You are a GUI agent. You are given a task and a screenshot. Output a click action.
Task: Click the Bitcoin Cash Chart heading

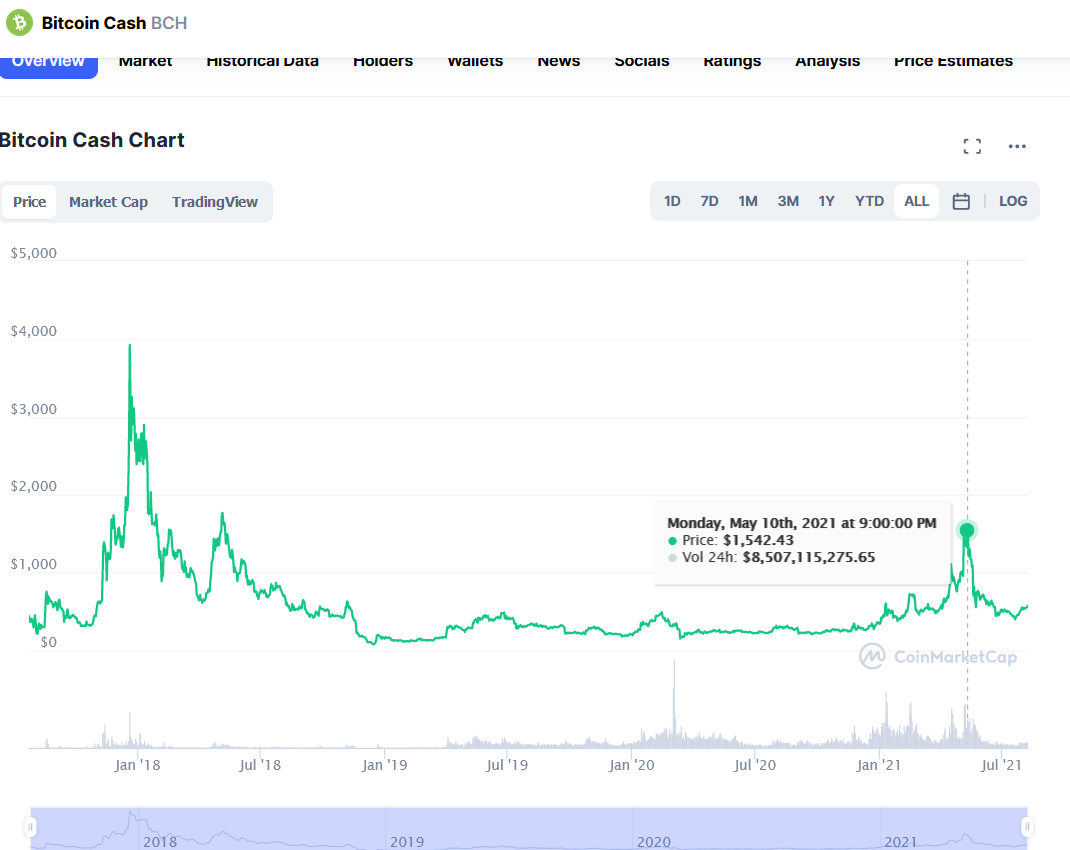[x=92, y=140]
